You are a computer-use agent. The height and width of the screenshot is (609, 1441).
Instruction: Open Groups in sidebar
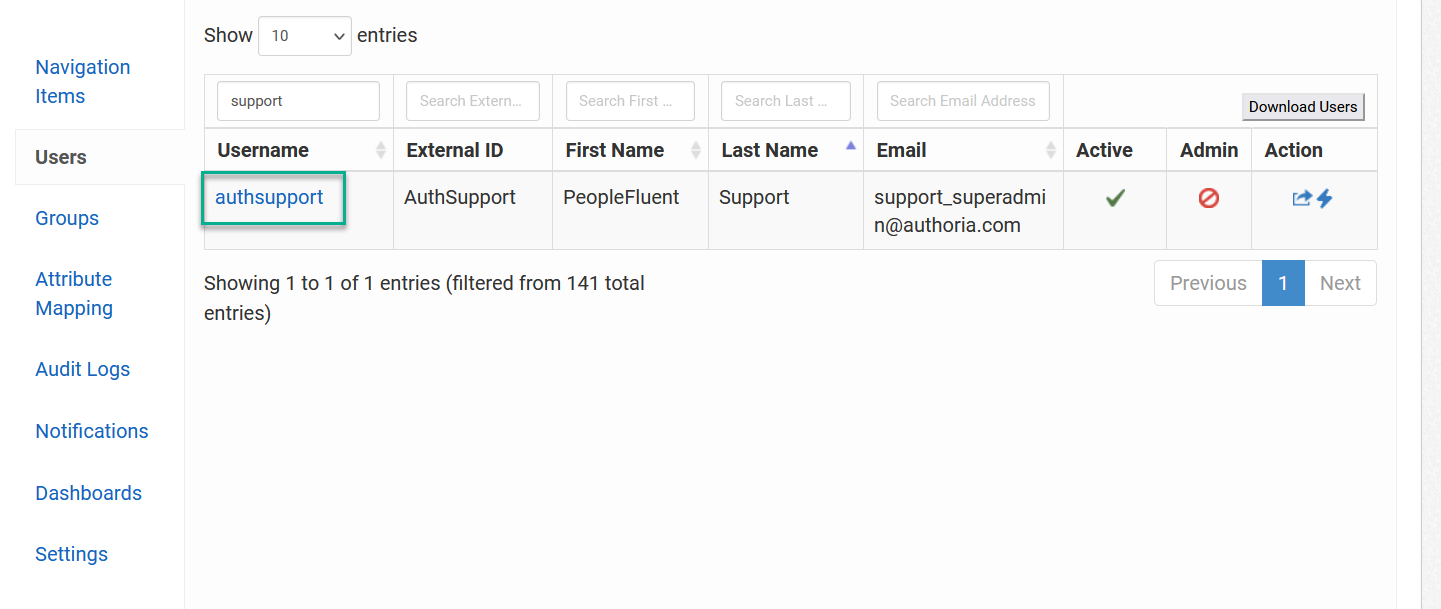67,218
